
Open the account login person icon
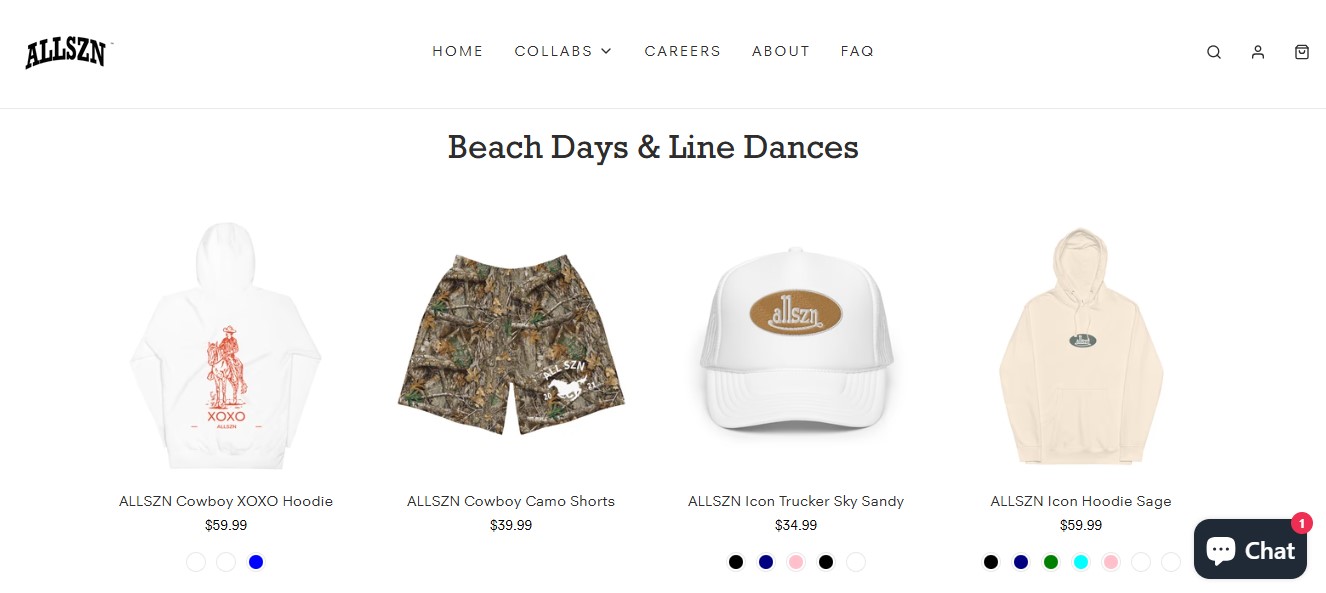pos(1257,52)
